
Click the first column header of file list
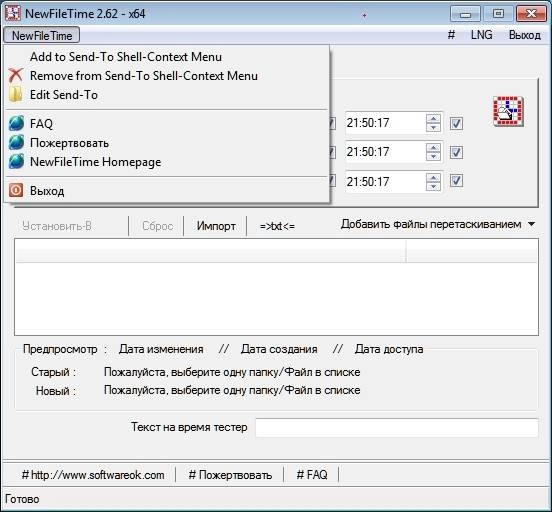pyautogui.click(x=211, y=251)
